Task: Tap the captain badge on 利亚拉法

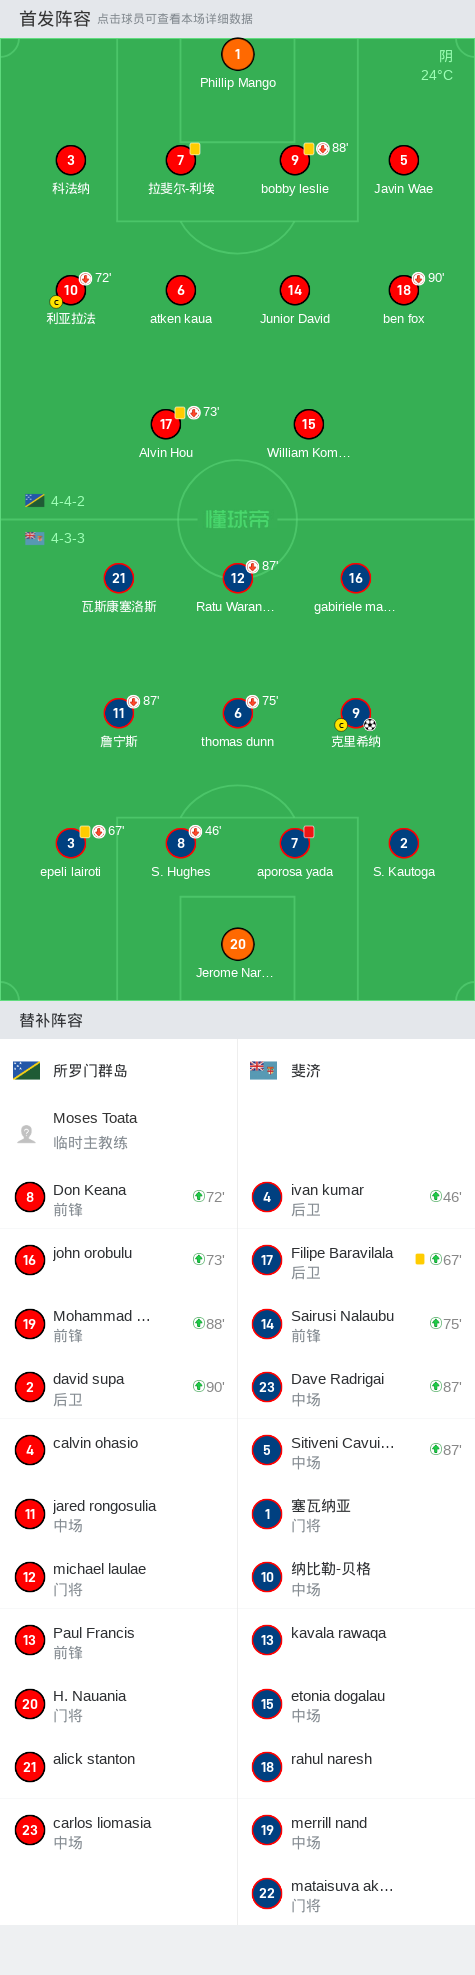Action: coord(56,302)
